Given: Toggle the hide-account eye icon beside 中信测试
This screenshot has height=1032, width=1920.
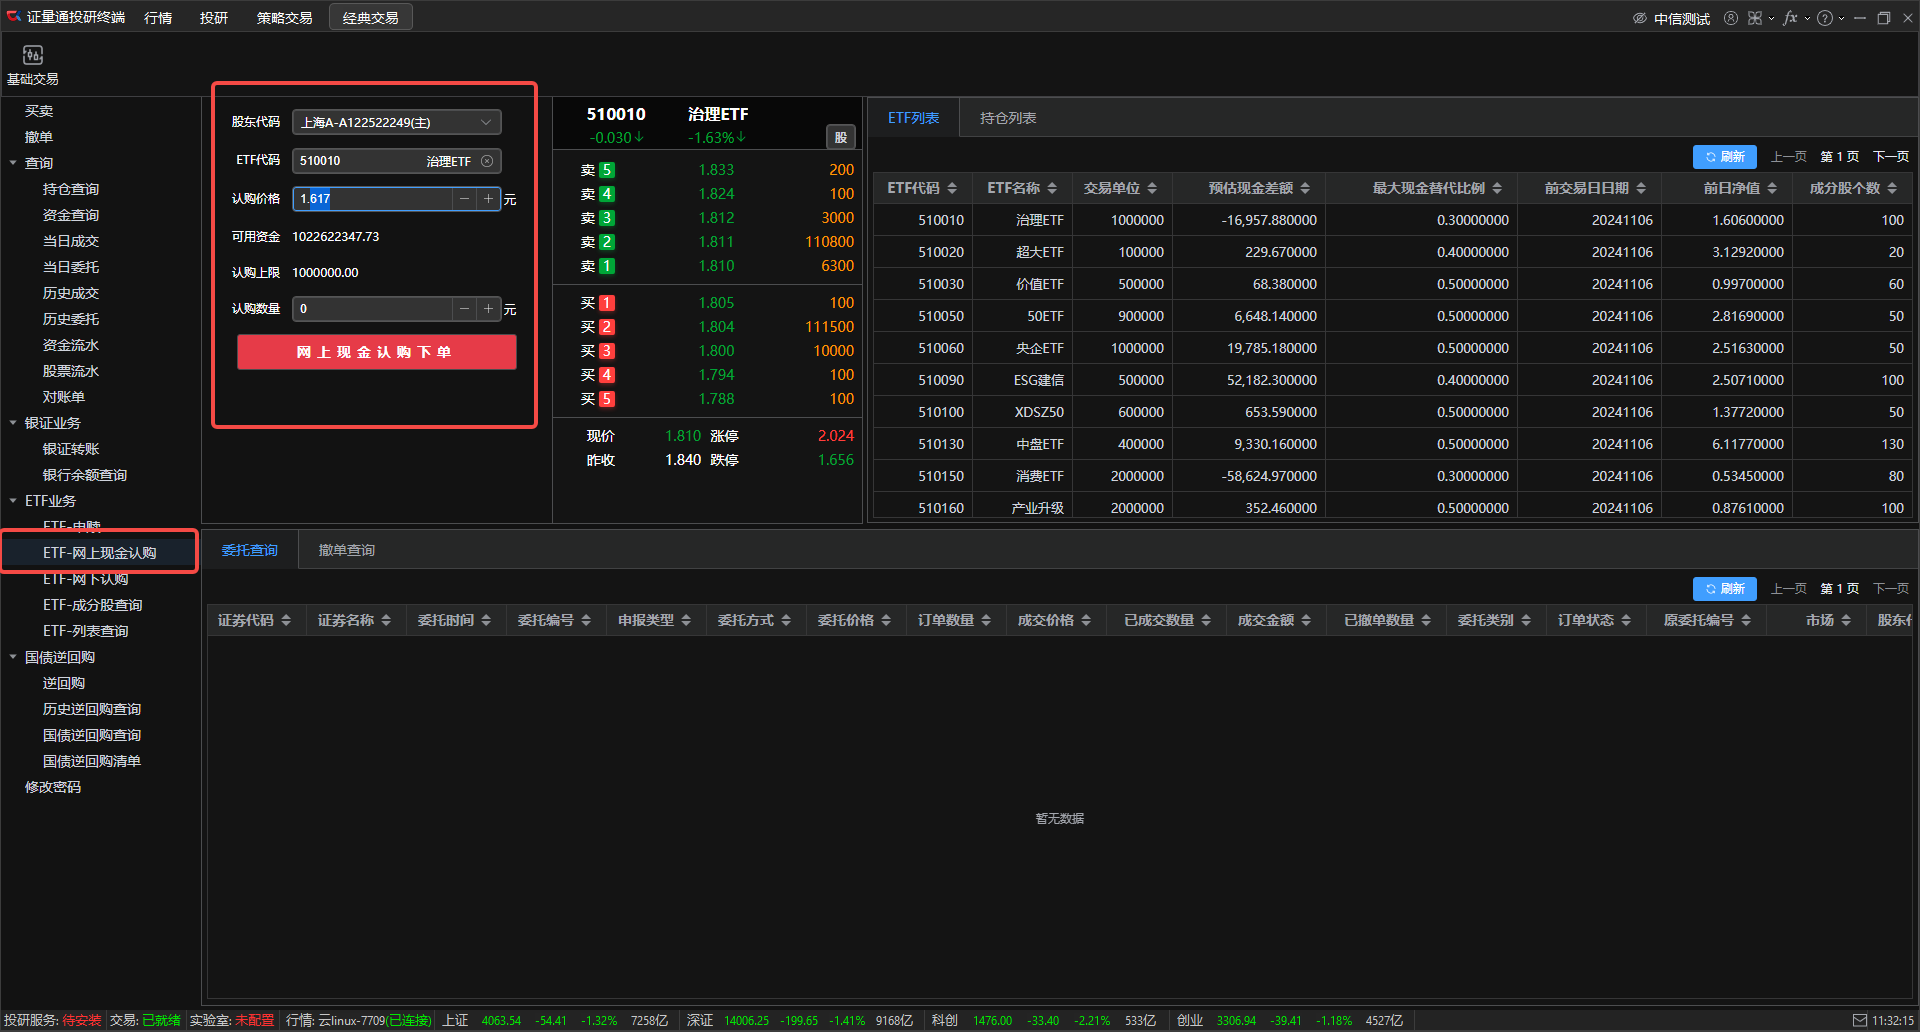Looking at the screenshot, I should coord(1640,18).
